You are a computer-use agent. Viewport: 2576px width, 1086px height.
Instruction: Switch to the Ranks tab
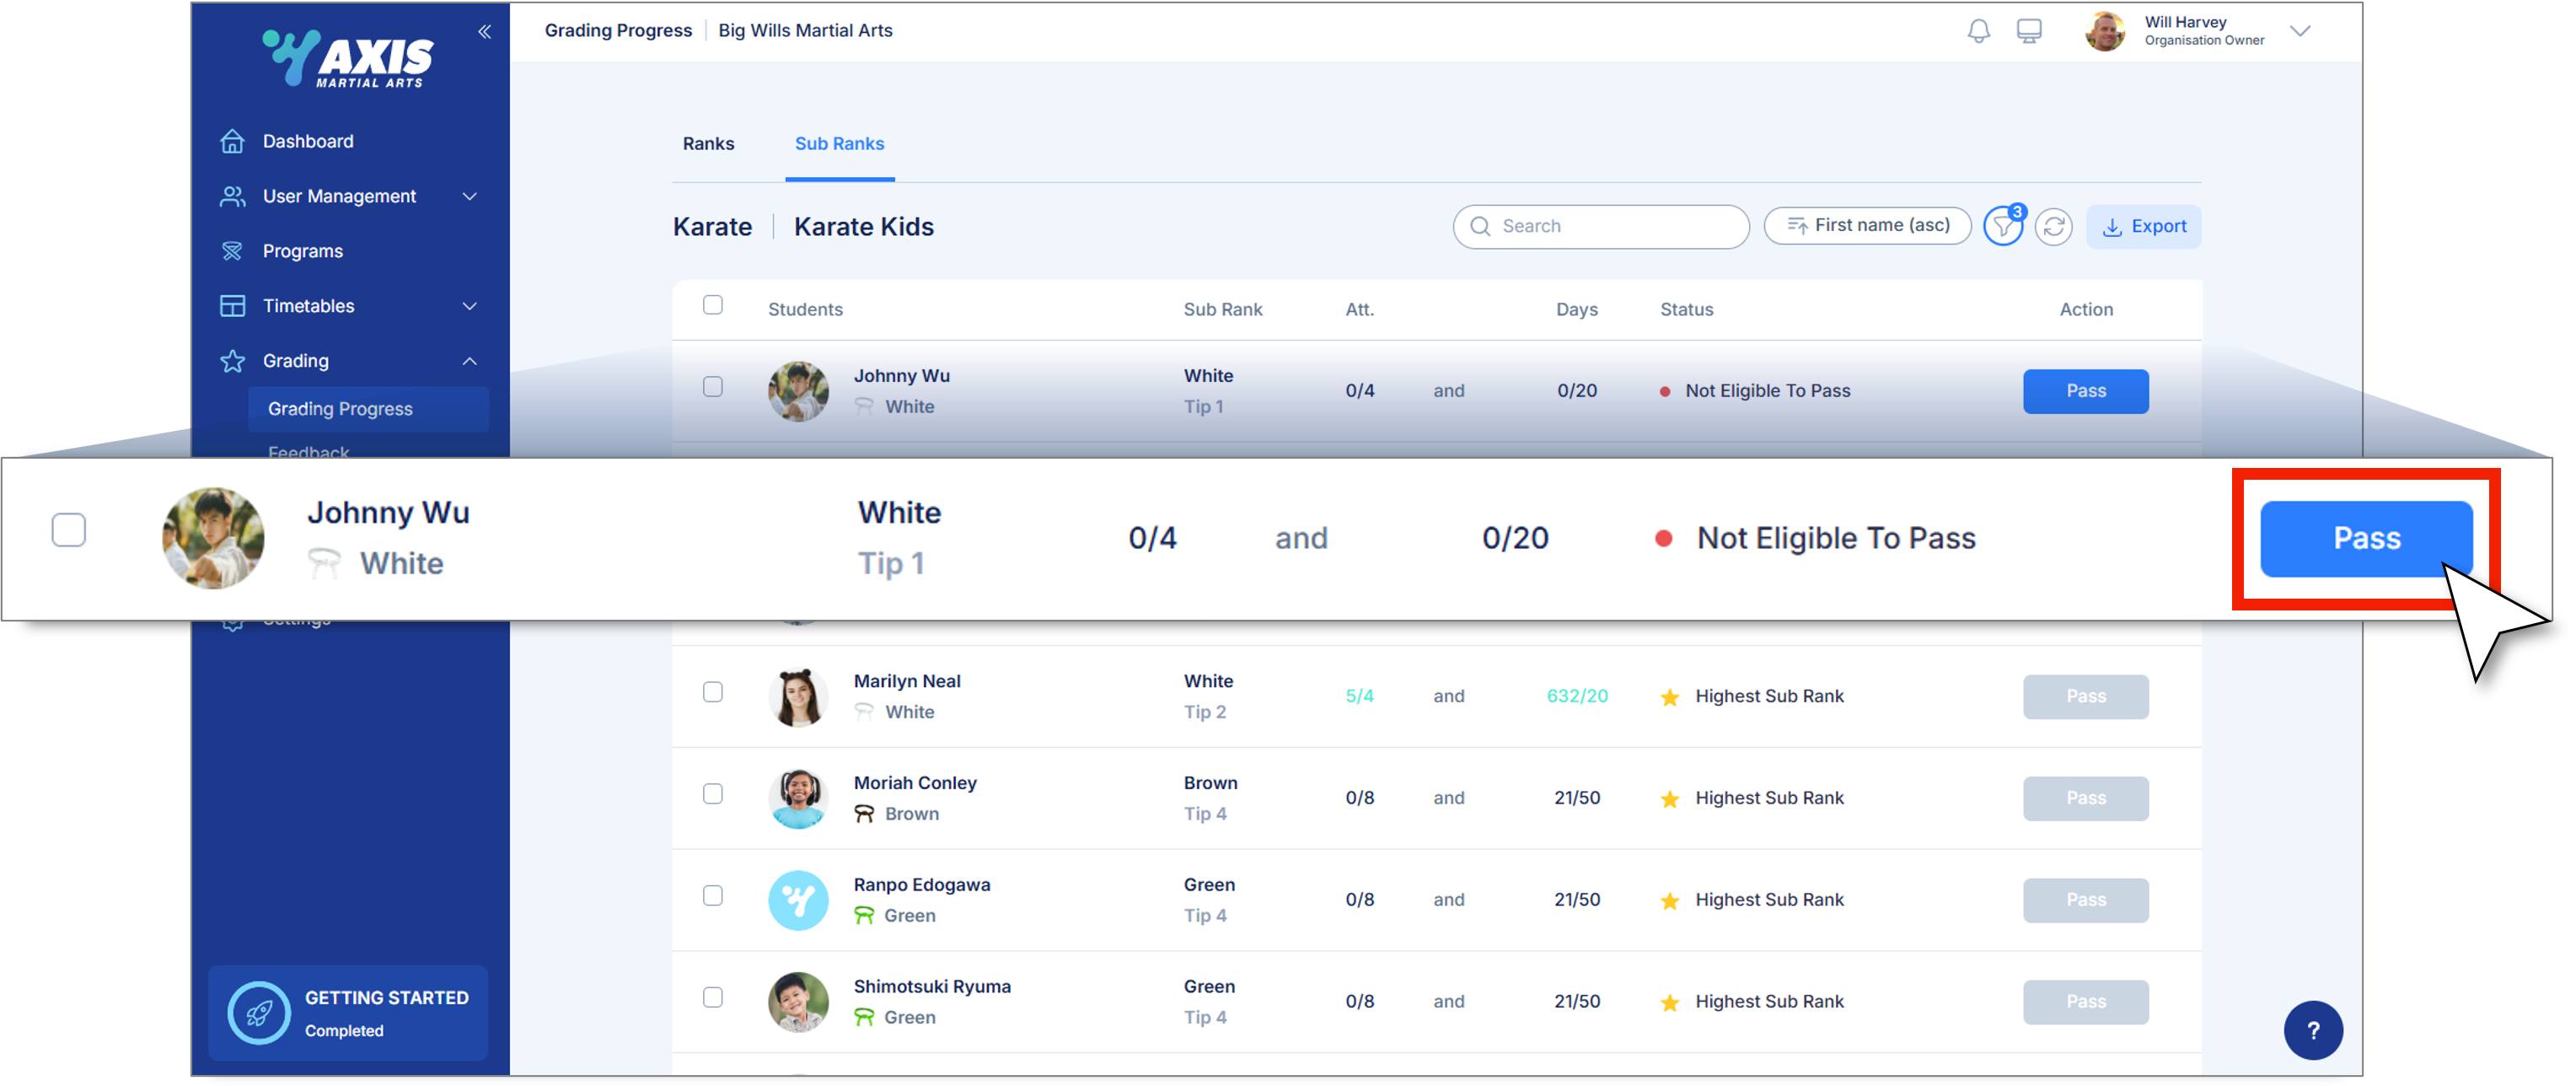pyautogui.click(x=708, y=143)
